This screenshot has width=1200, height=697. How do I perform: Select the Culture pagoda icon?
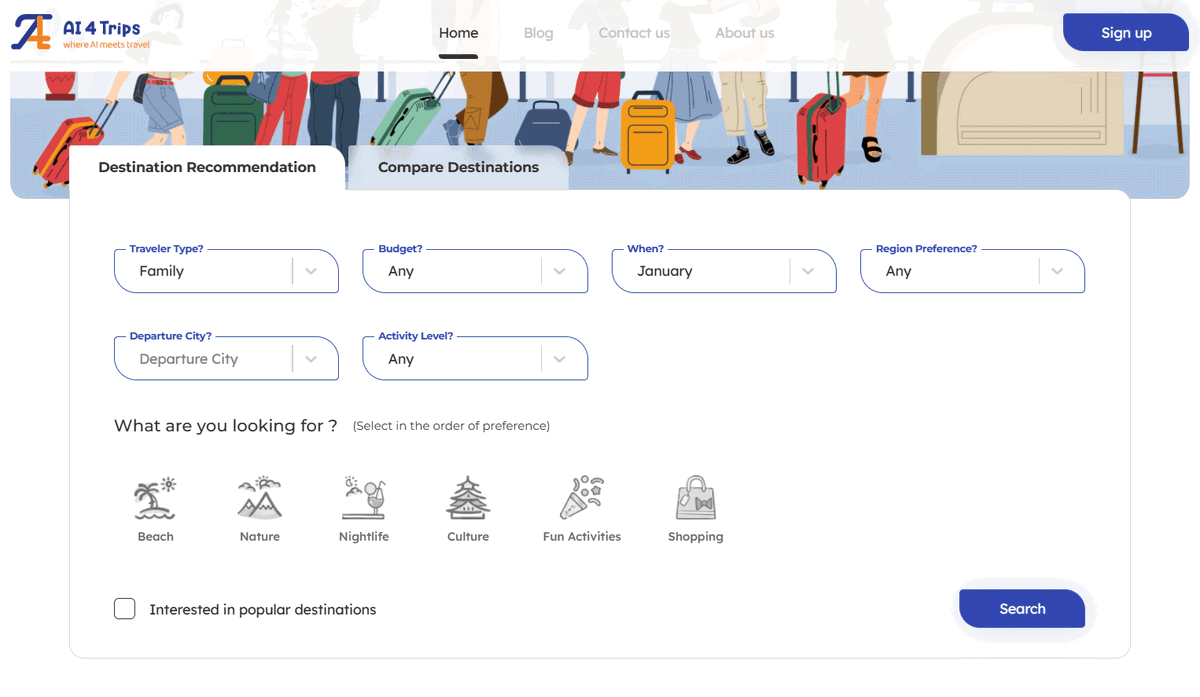[468, 498]
